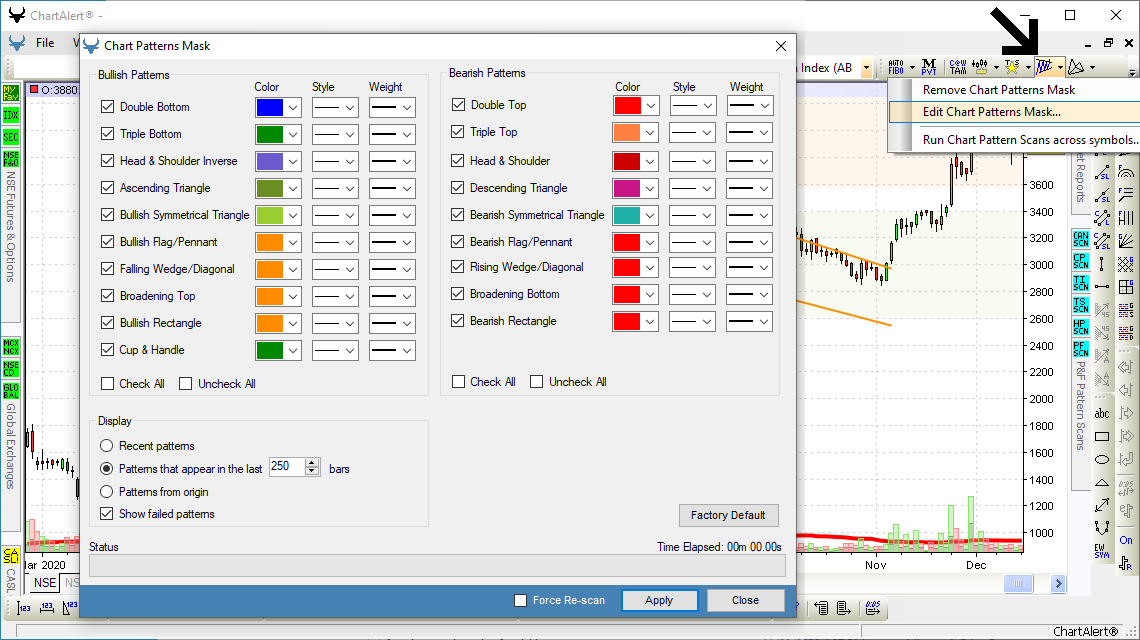Screen dimensions: 1140x640
Task: Close the Chart Patterns Mask dialog with X
Action: pyautogui.click(x=781, y=46)
